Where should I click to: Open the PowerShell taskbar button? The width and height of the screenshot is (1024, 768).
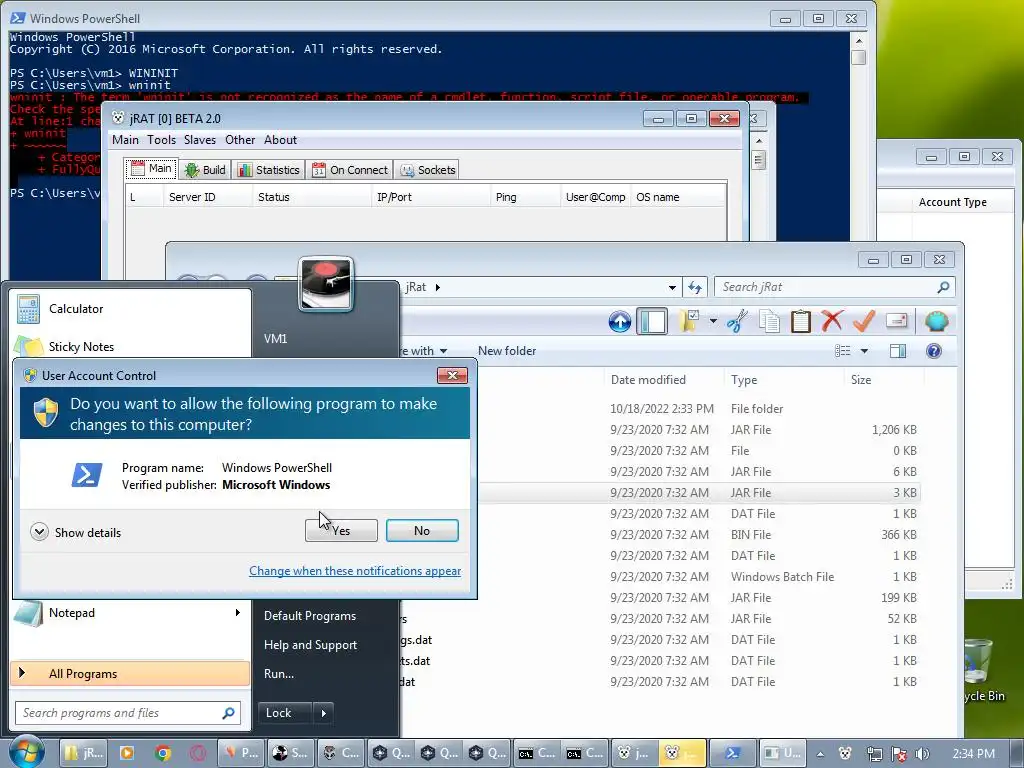732,753
